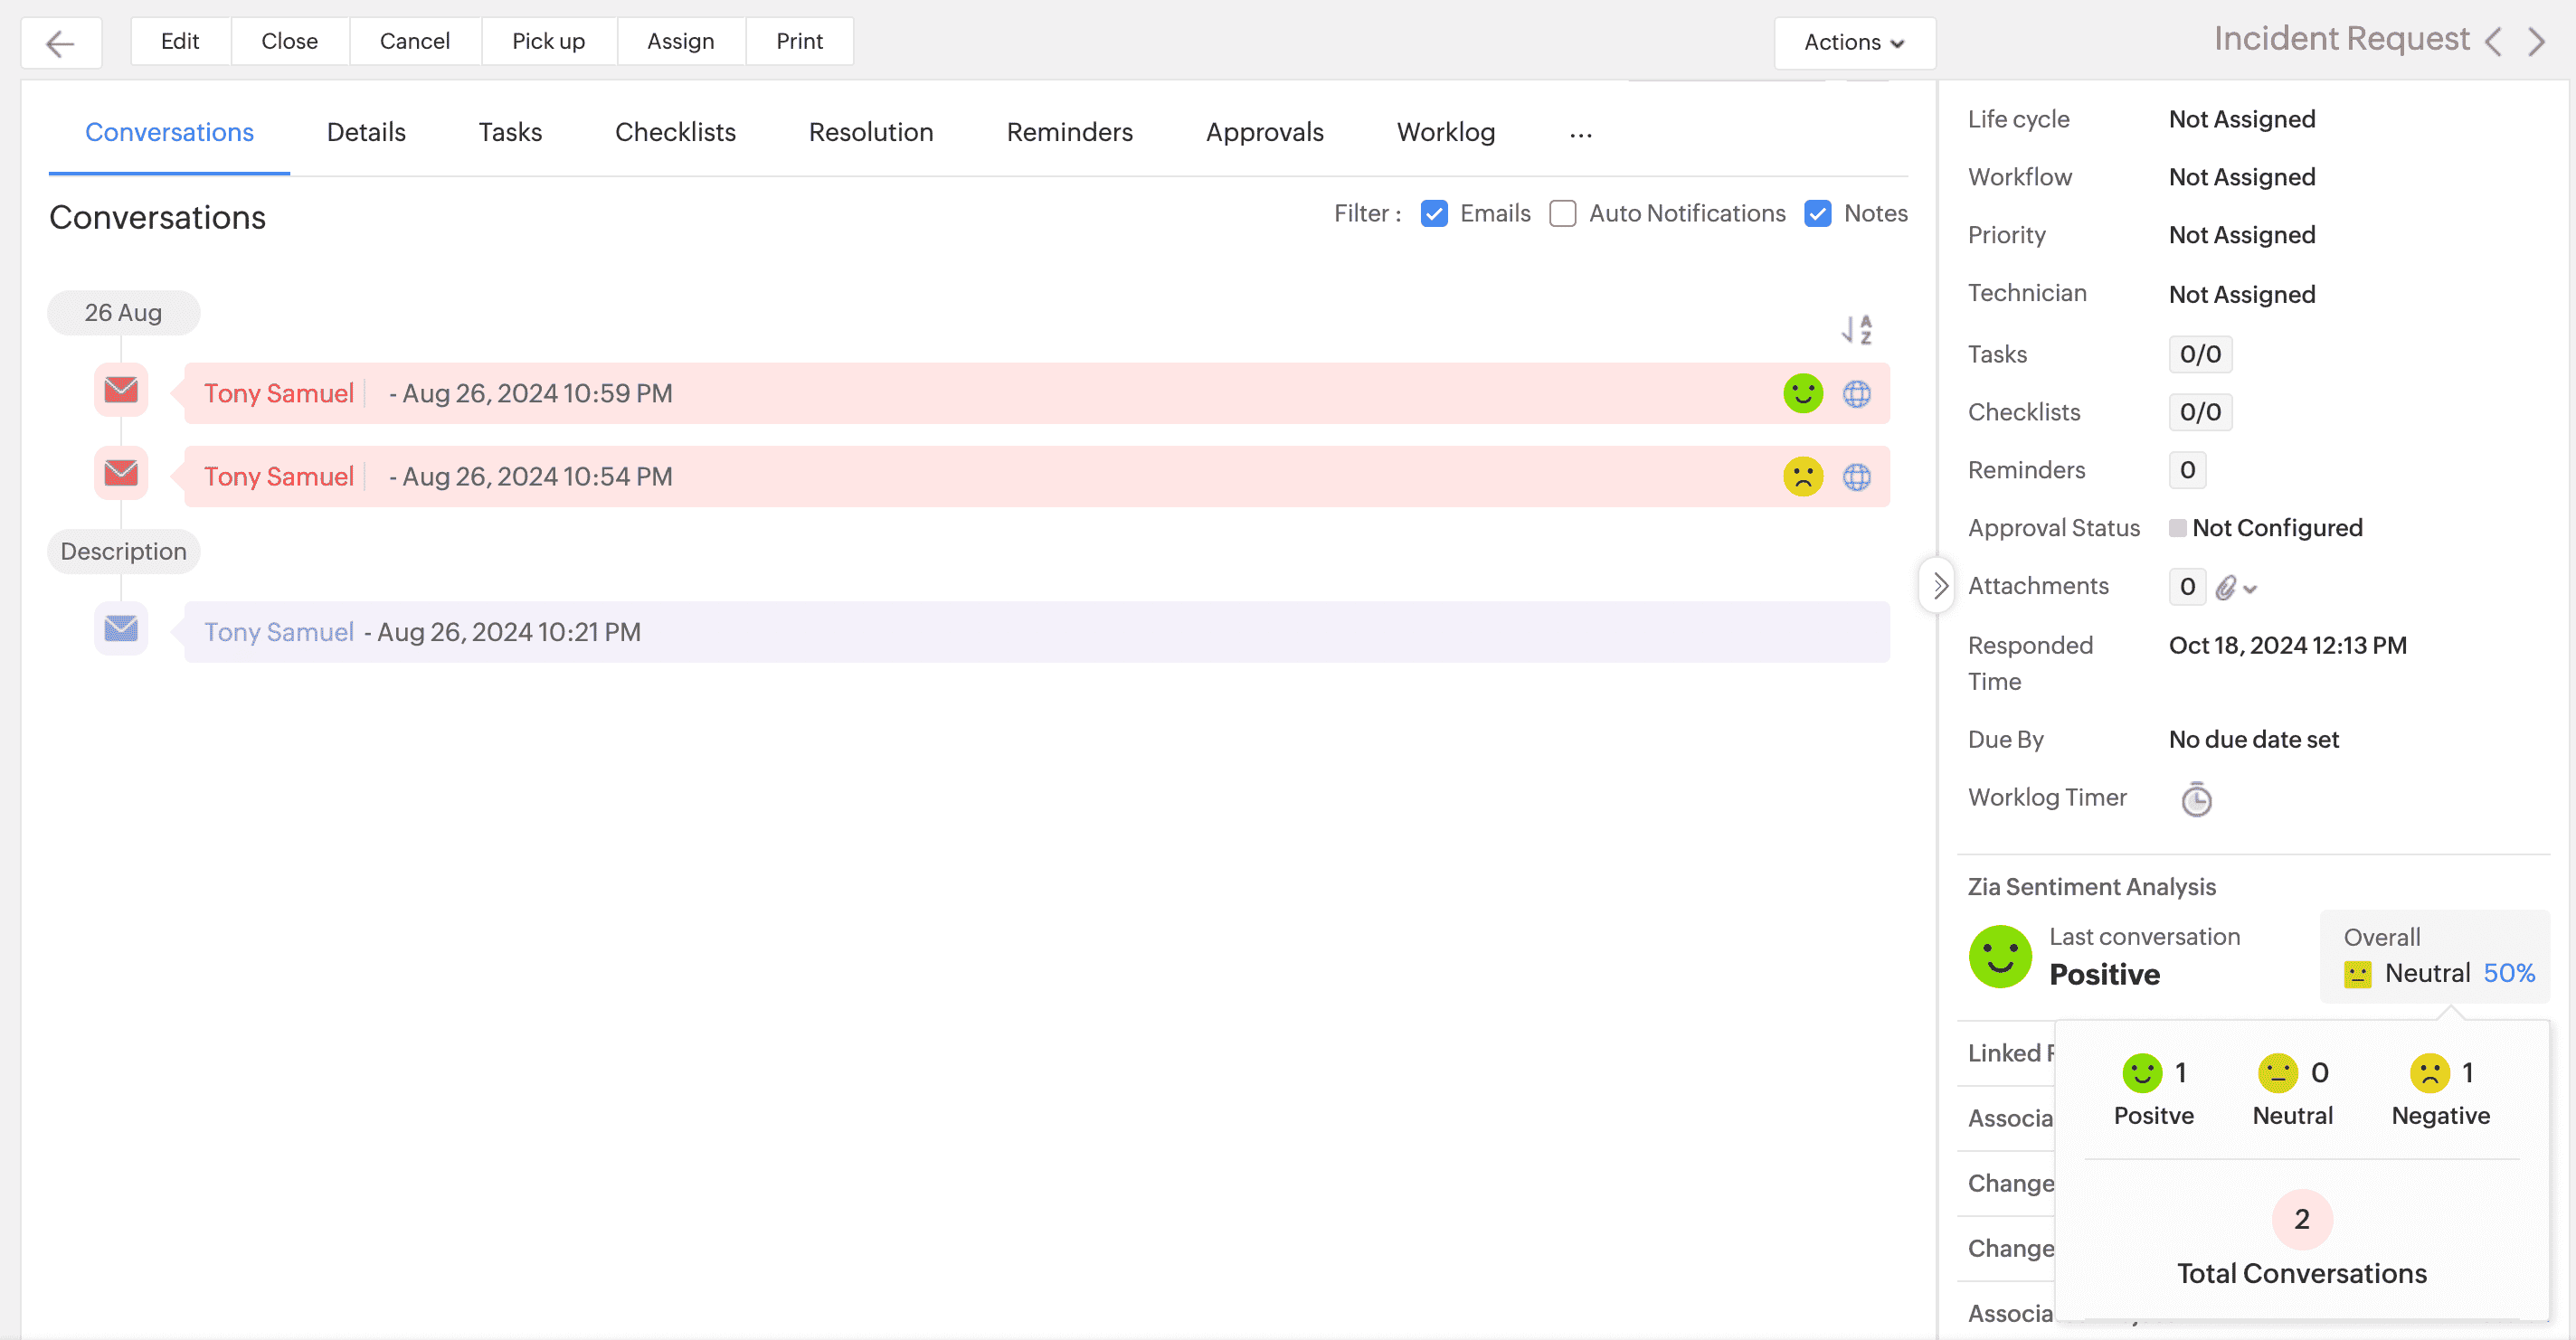The image size is (2576, 1340).
Task: Open the Worklog tab
Action: (x=1445, y=132)
